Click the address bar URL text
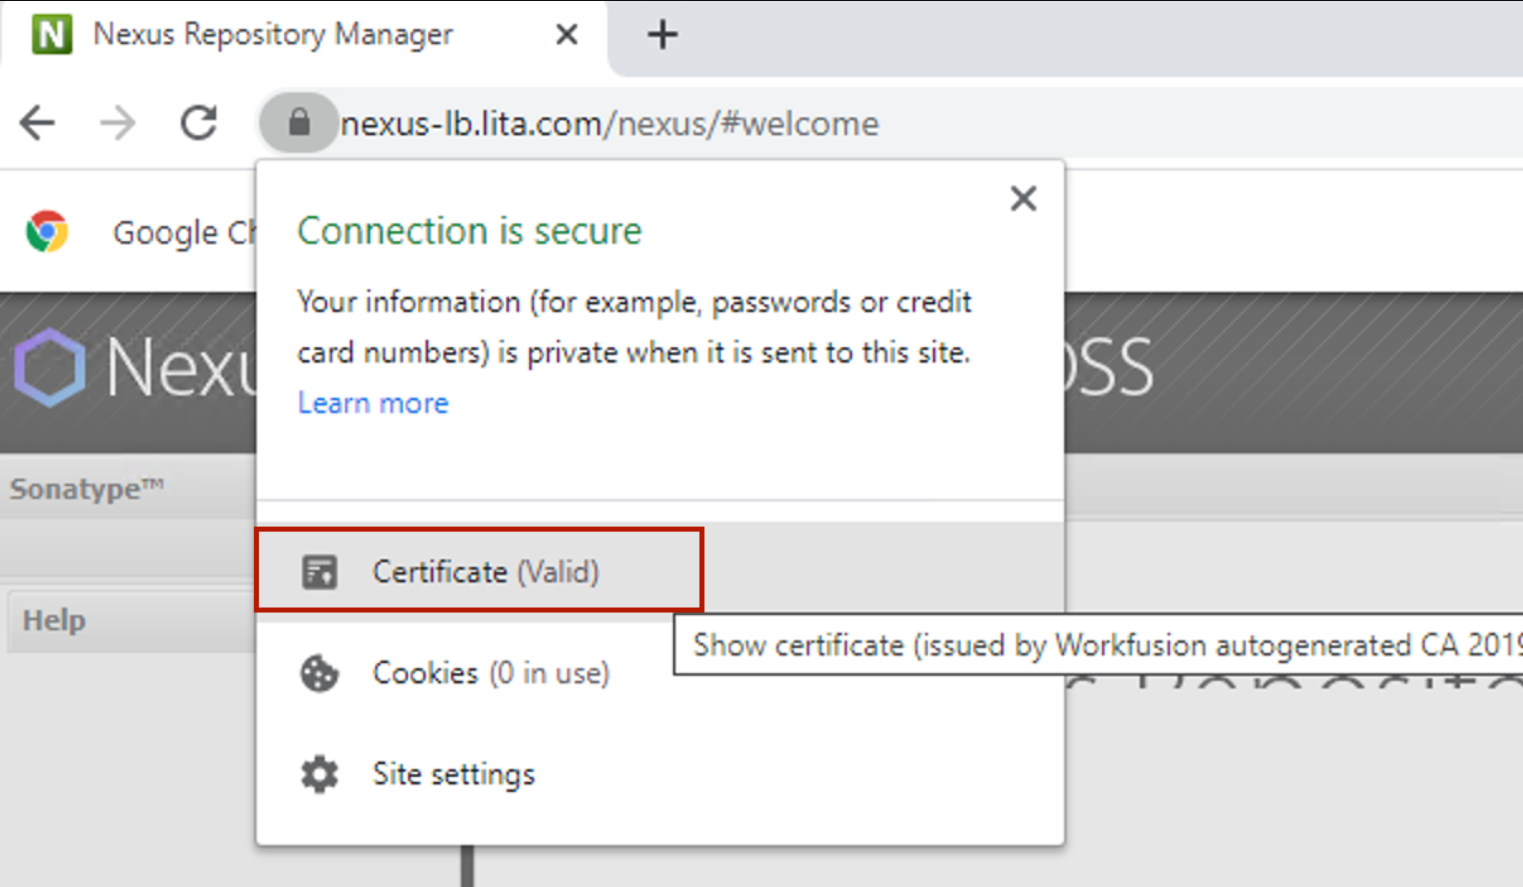The image size is (1523, 887). click(610, 124)
